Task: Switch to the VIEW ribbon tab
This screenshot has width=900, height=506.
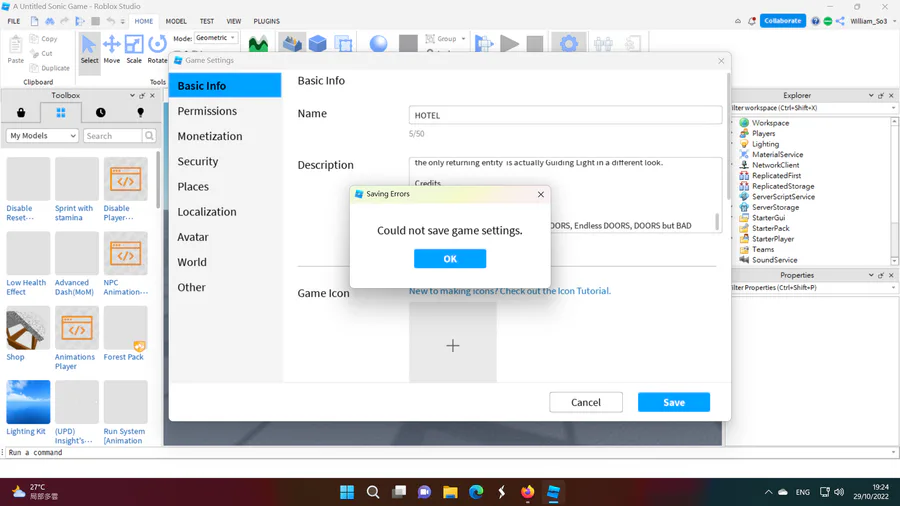Action: [x=234, y=21]
